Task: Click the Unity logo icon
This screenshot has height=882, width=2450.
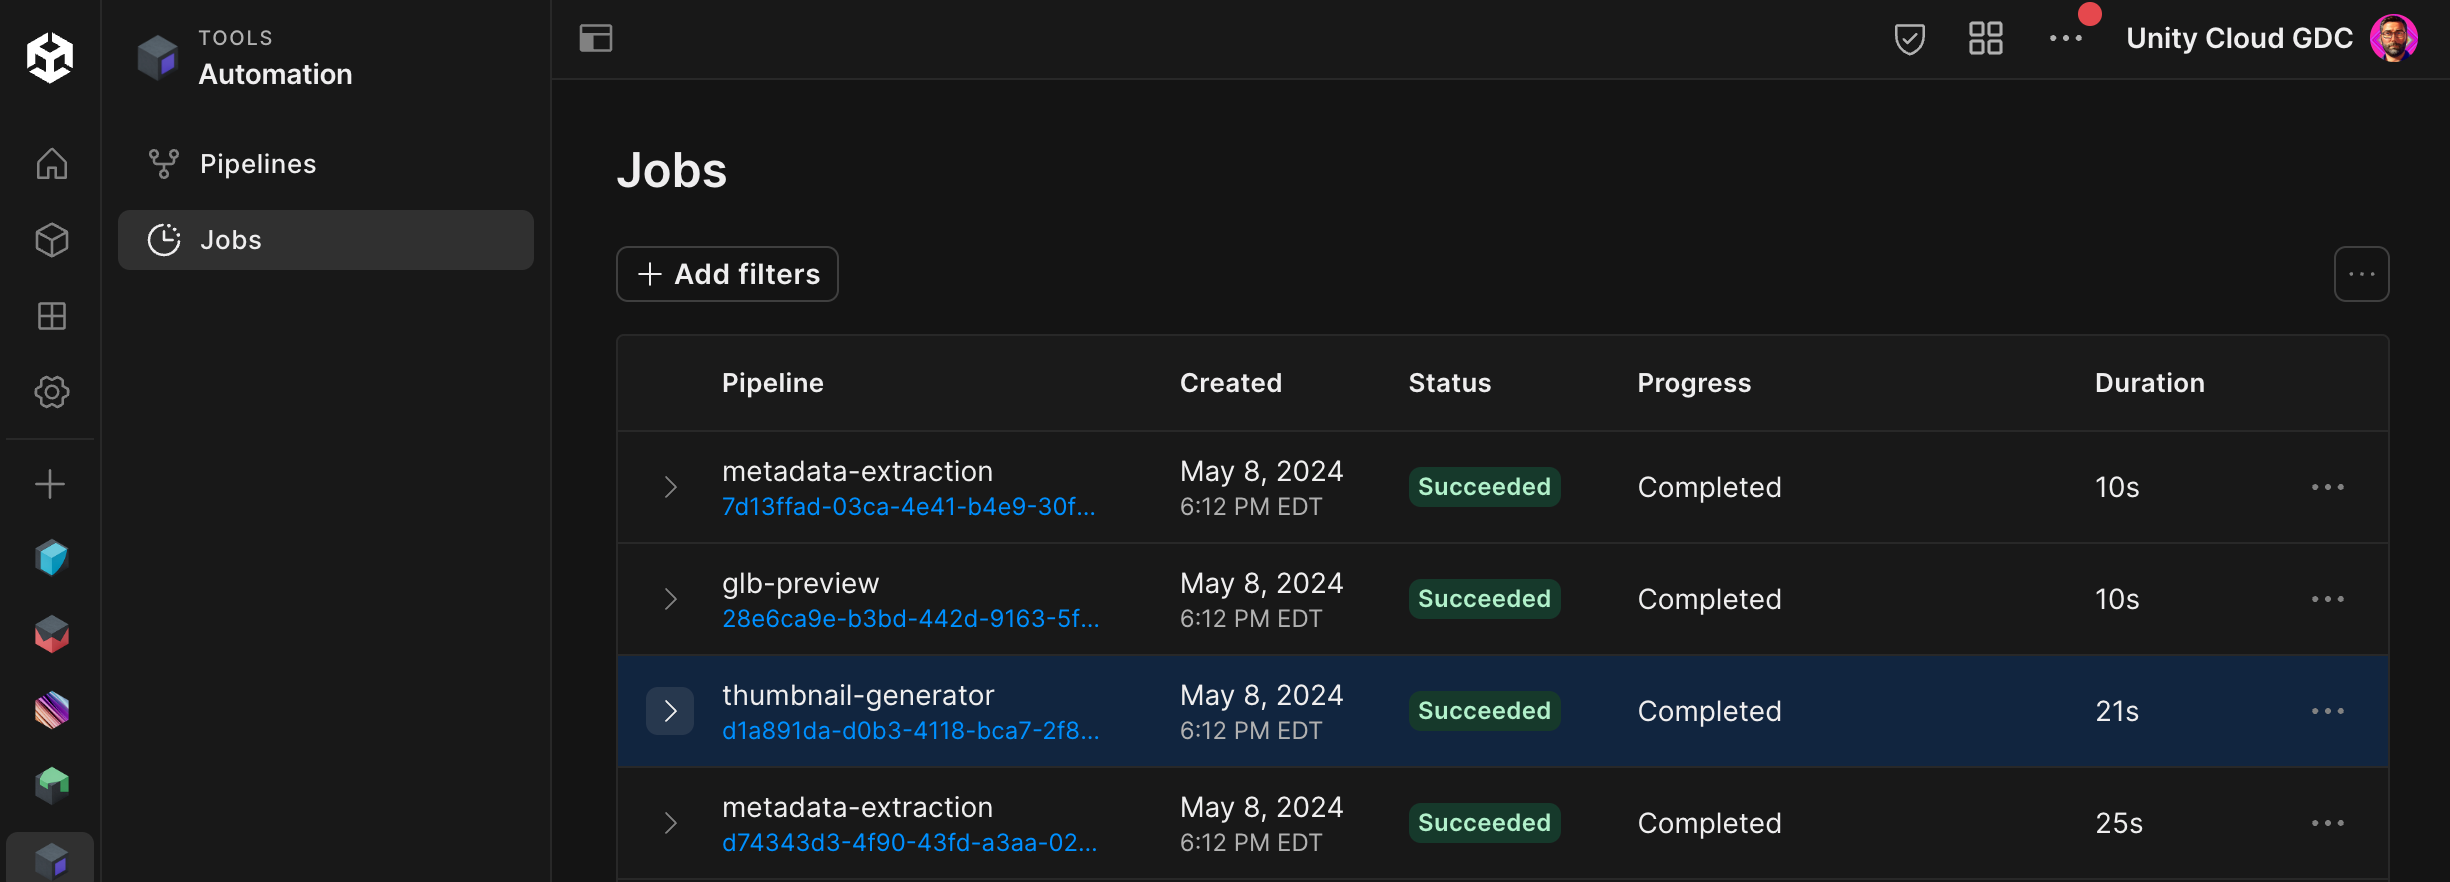Action: coord(50,57)
